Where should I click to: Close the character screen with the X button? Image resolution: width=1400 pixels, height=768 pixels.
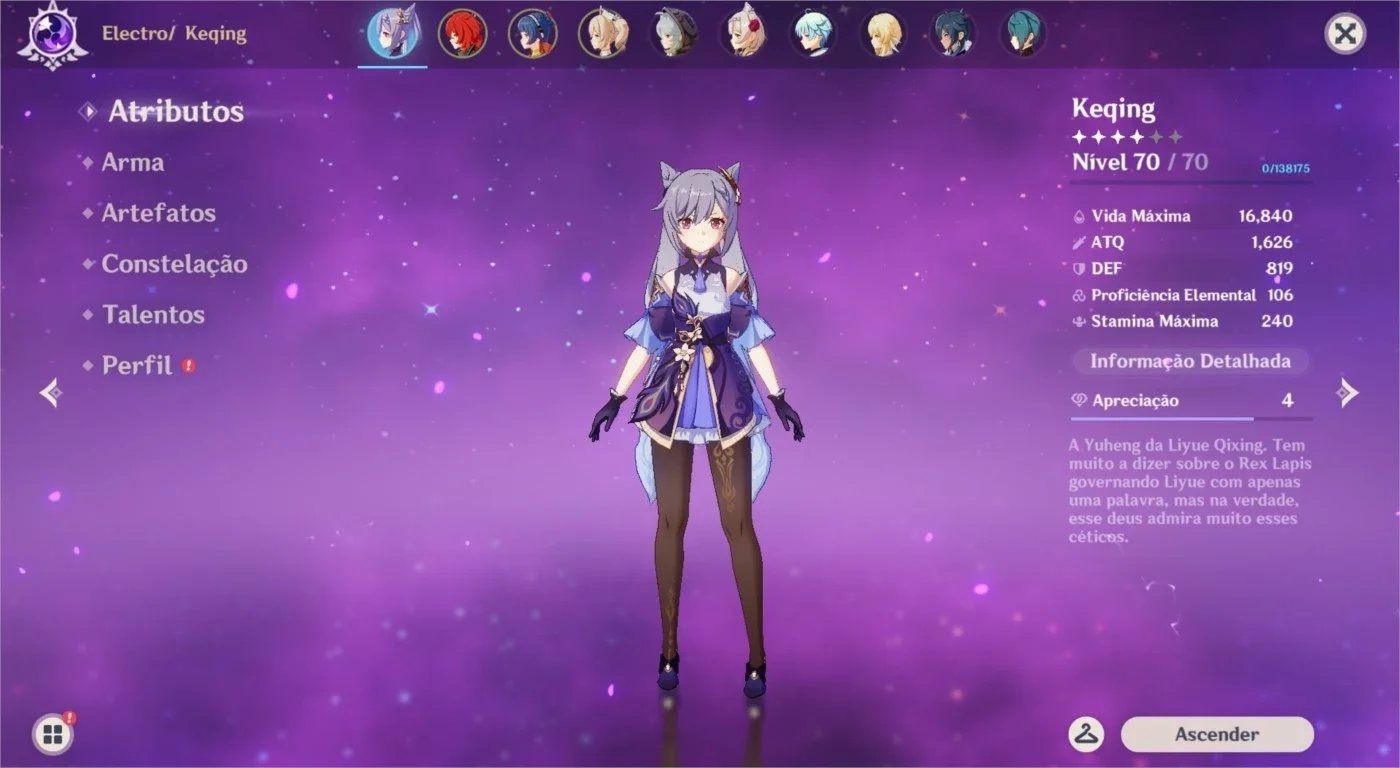1345,33
